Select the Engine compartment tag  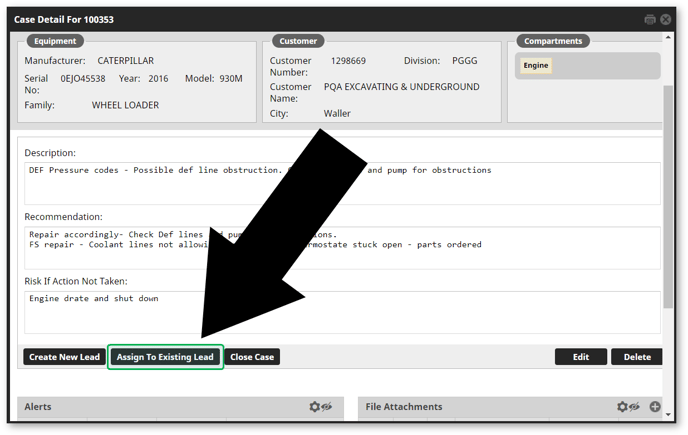point(536,66)
